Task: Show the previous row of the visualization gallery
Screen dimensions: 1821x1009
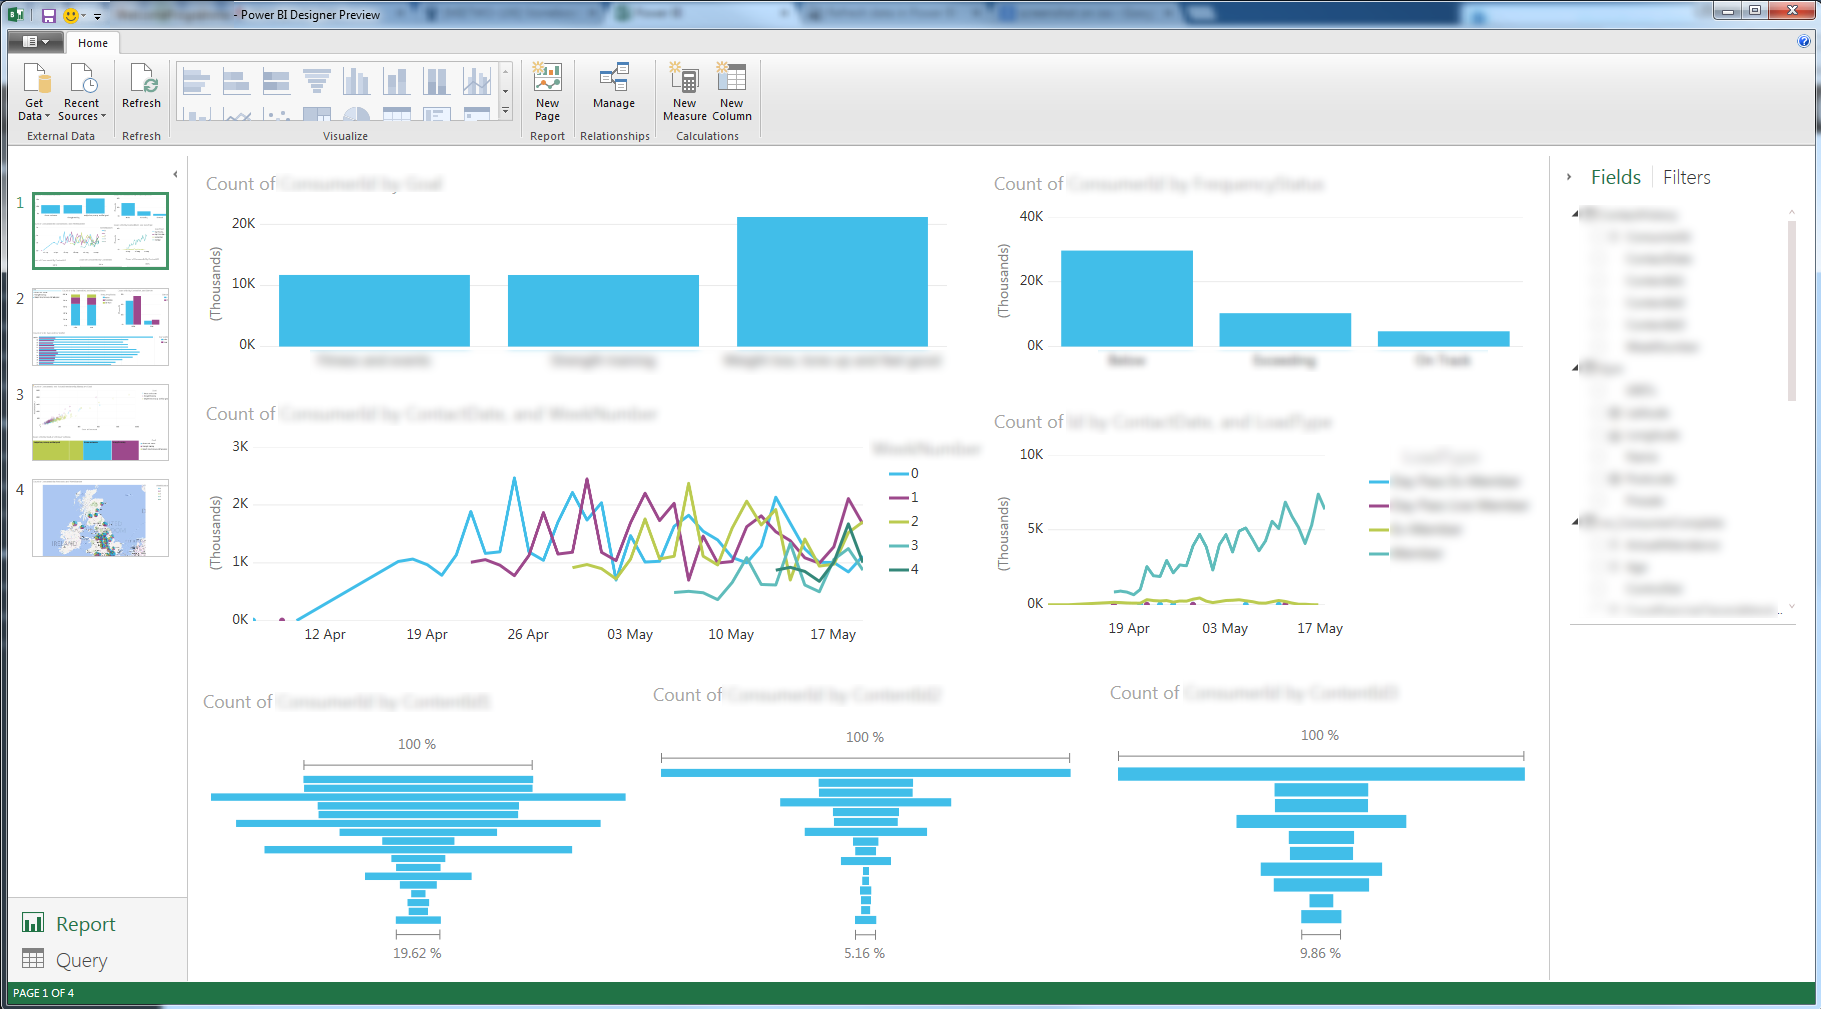Action: point(506,71)
